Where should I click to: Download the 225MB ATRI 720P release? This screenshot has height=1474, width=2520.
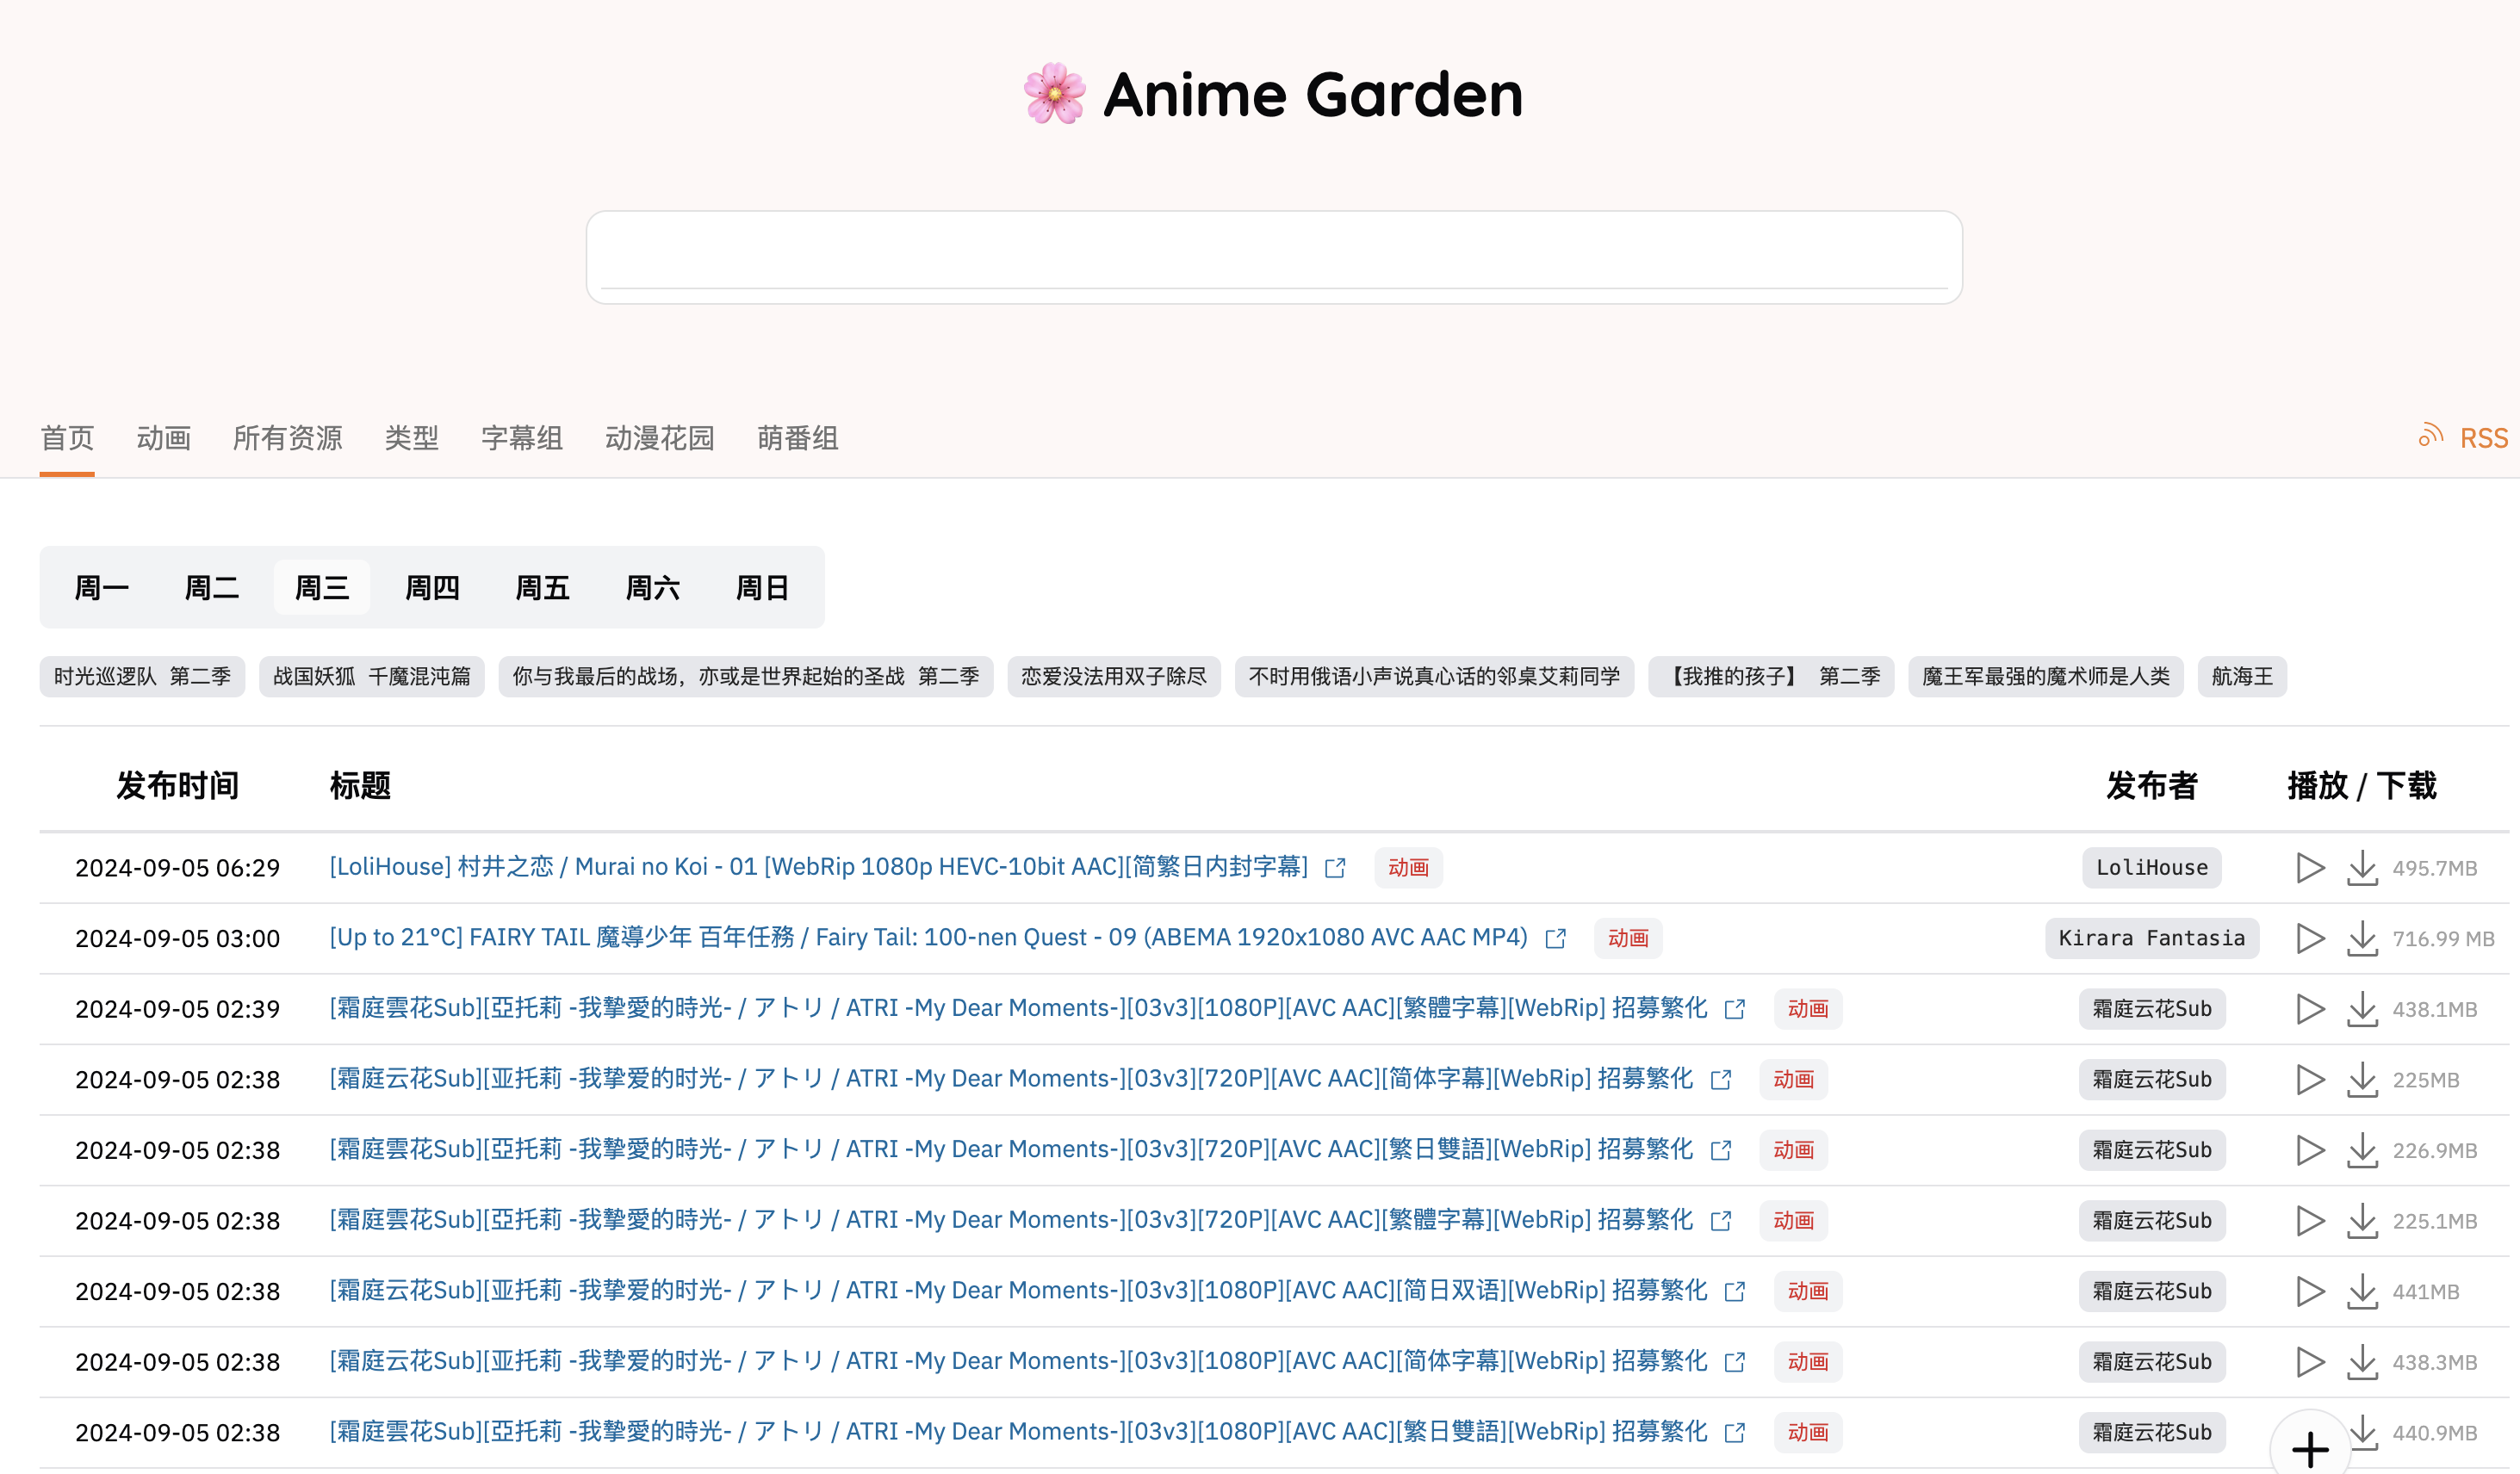[2362, 1080]
